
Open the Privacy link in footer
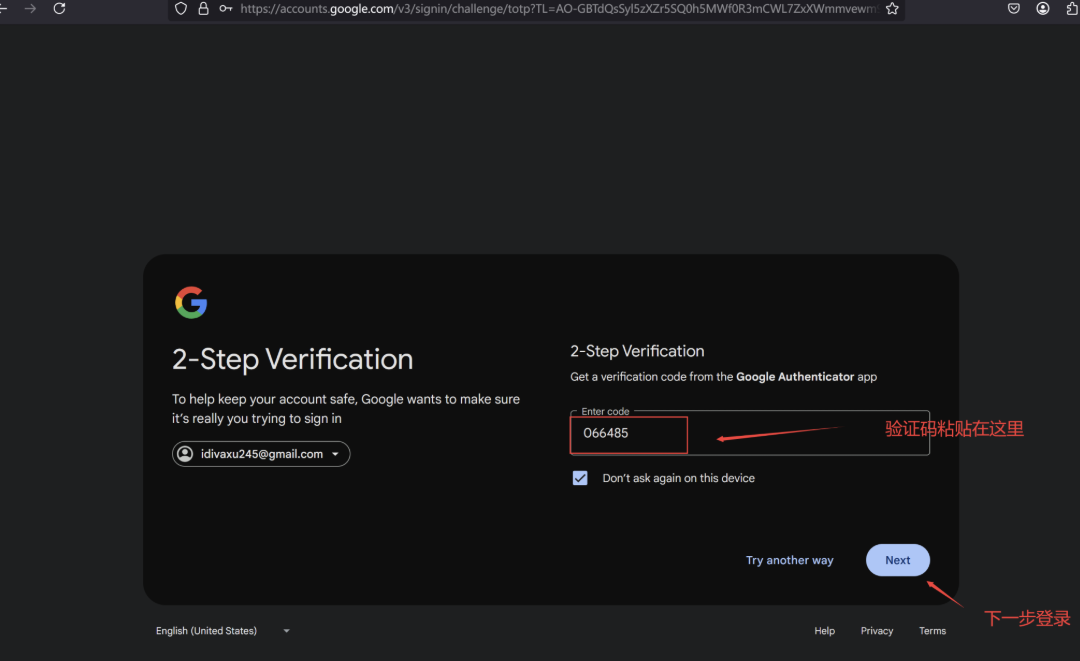877,631
